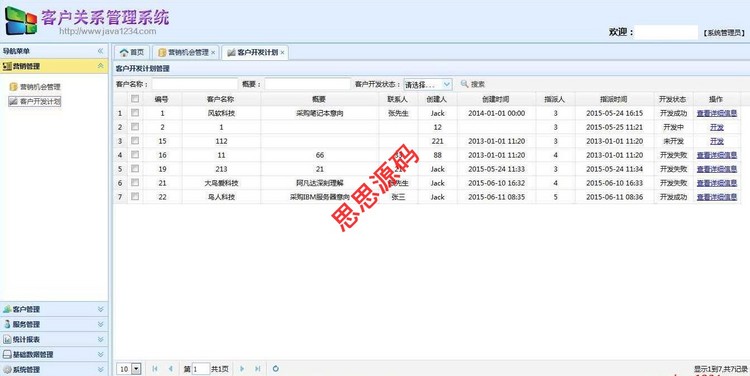Screen dimensions: 750x376
Task: Close the 营销机会管理 tab
Action: (x=213, y=53)
